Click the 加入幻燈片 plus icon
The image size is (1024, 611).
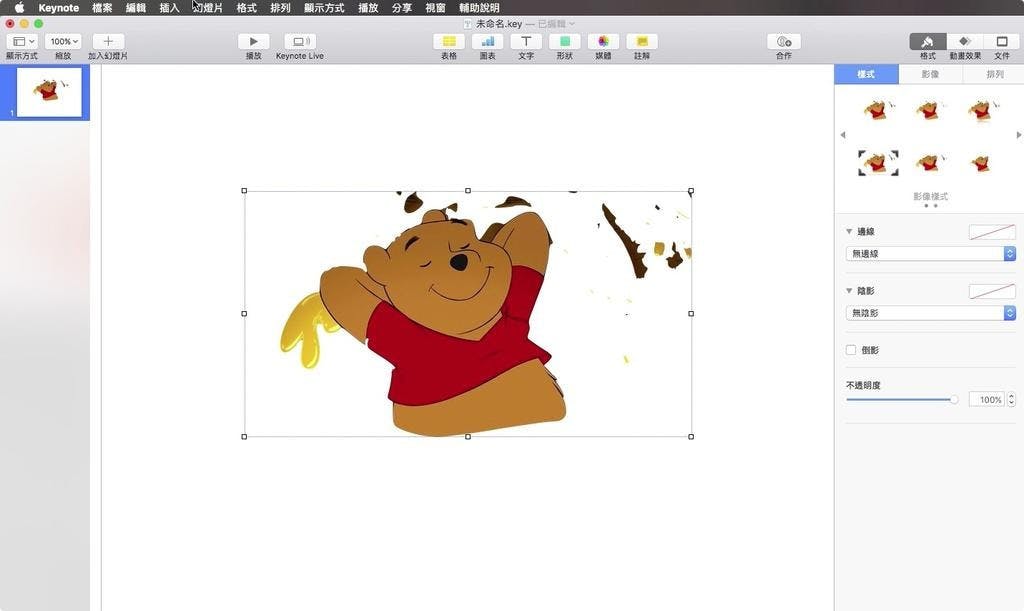pyautogui.click(x=108, y=41)
